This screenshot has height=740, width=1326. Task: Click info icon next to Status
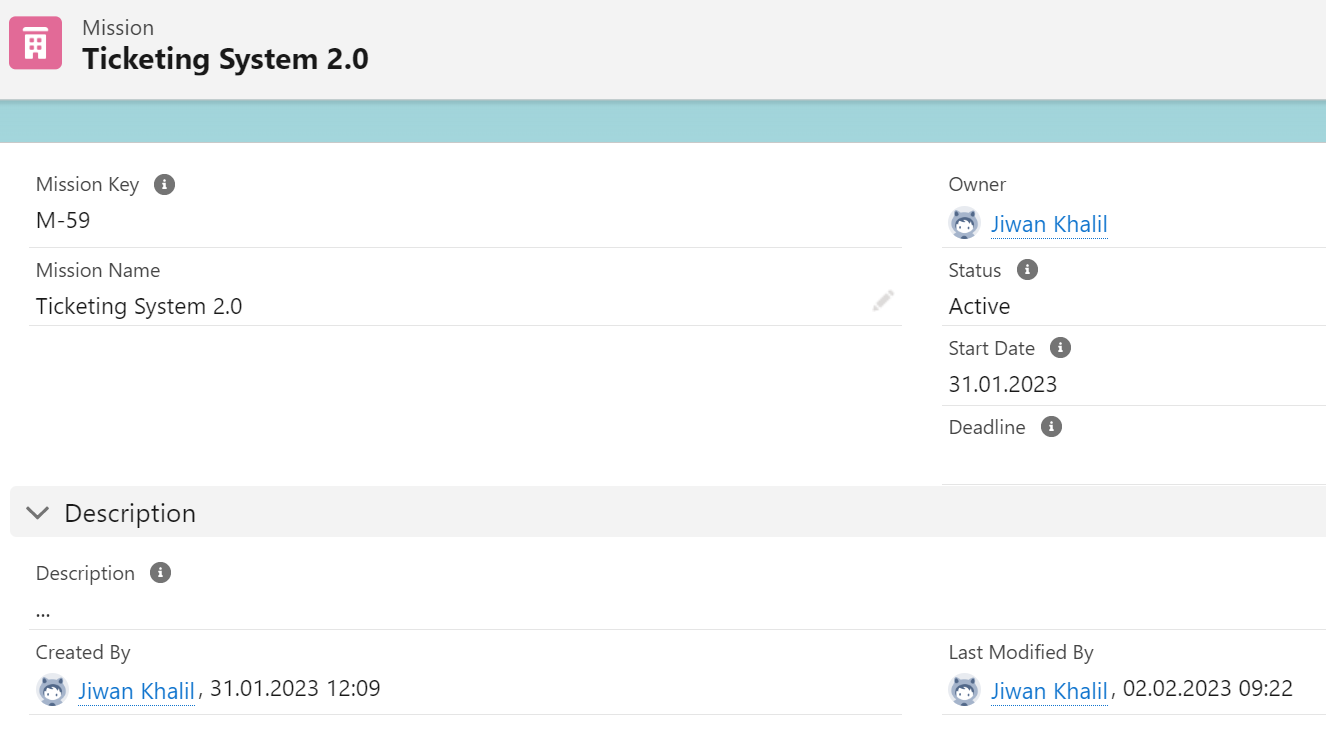[1027, 270]
